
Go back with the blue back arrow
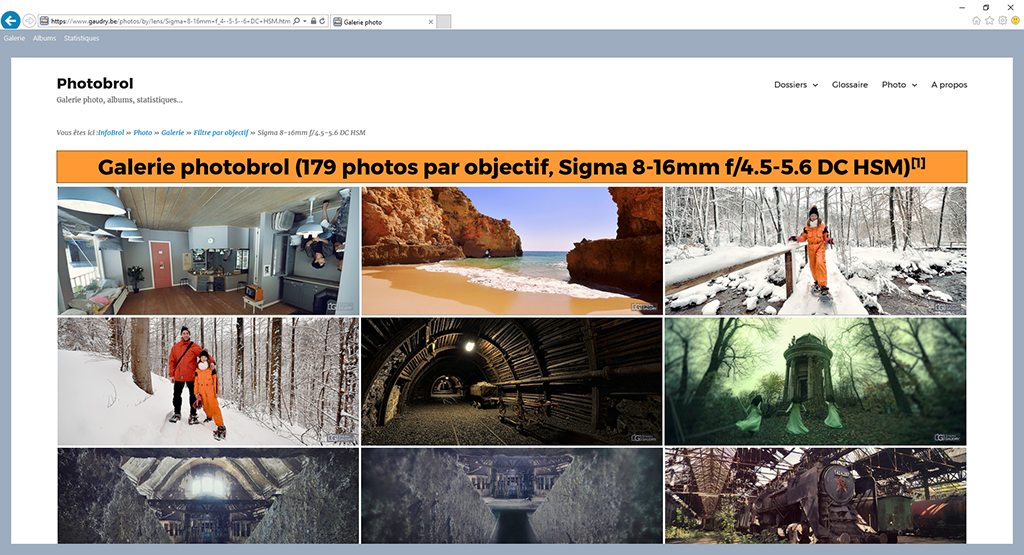(10, 21)
